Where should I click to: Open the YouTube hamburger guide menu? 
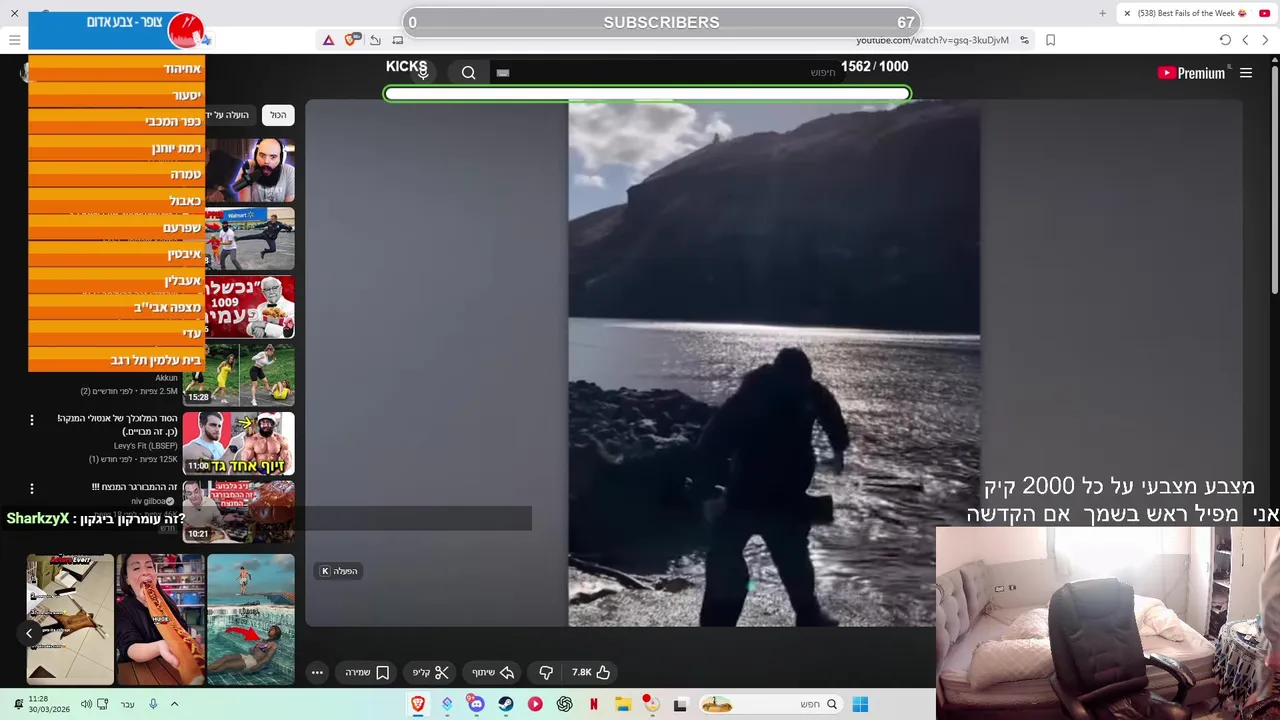click(x=1246, y=73)
